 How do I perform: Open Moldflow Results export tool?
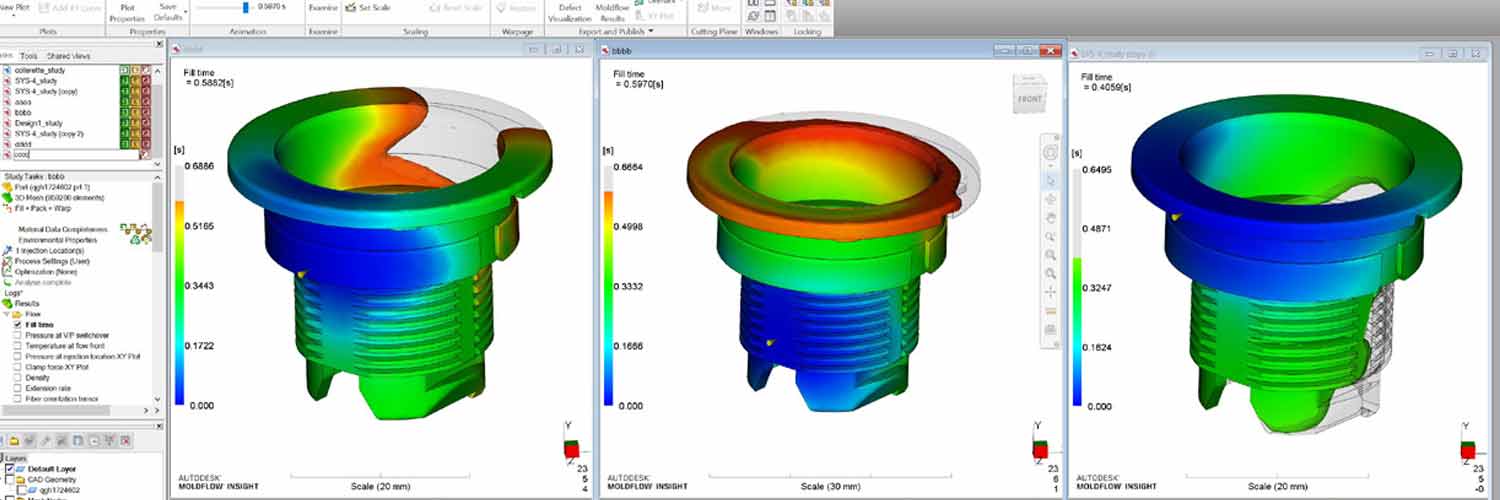coord(612,12)
